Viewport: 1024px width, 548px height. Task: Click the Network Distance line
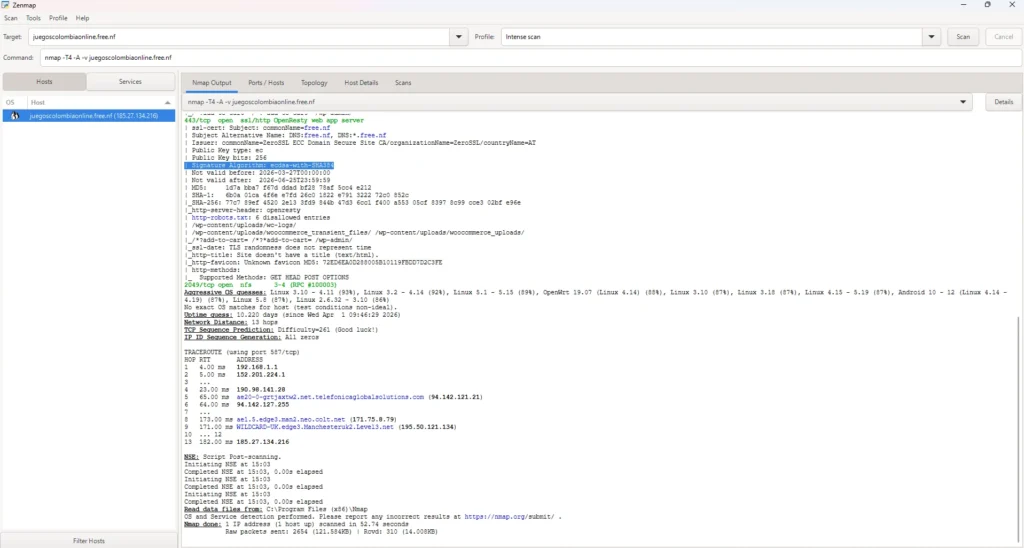click(x=231, y=323)
